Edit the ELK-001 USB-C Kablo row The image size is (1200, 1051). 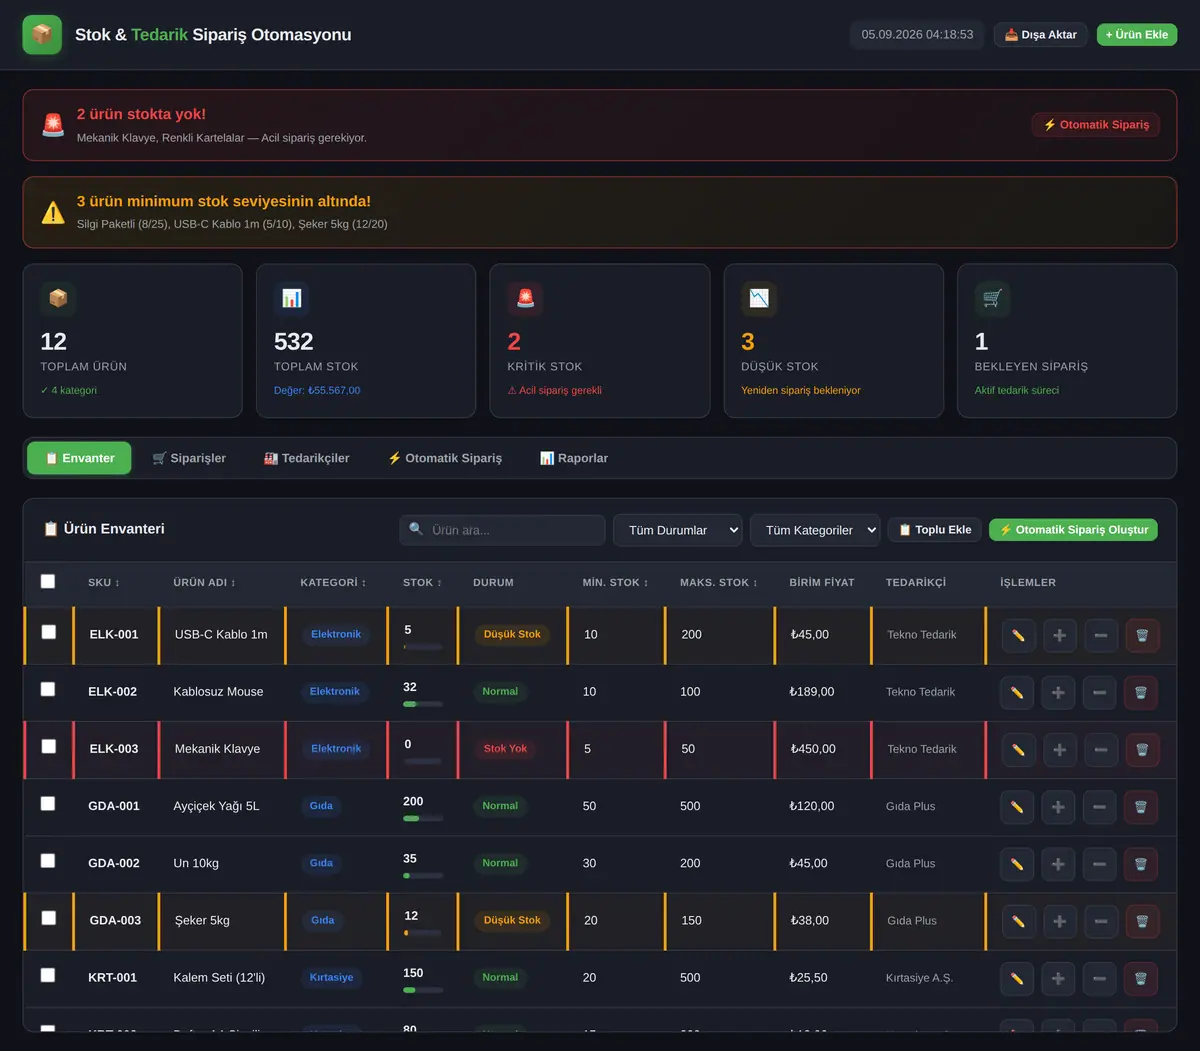(1018, 635)
